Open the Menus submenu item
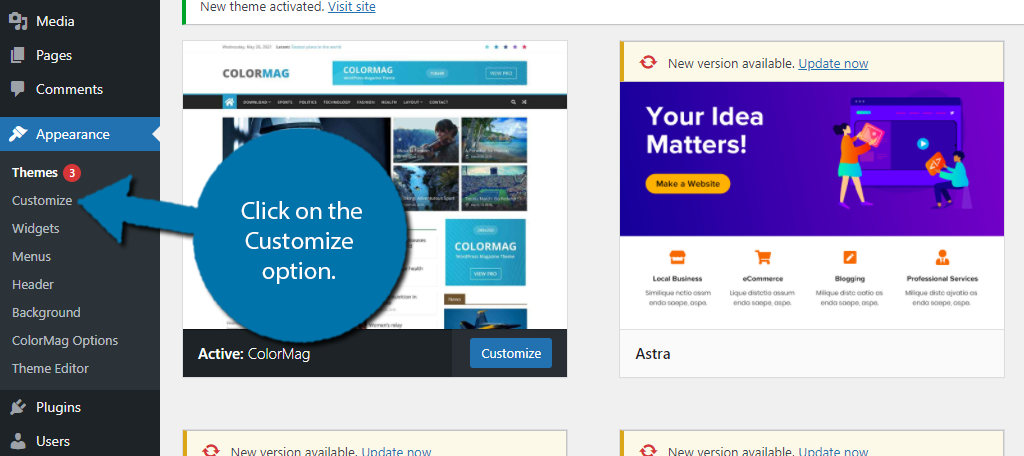The image size is (1024, 456). 31,257
